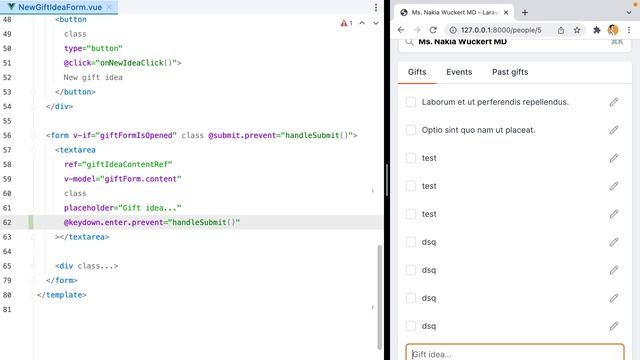This screenshot has height=360, width=640.
Task: Check the third test gift checkbox
Action: 411,214
